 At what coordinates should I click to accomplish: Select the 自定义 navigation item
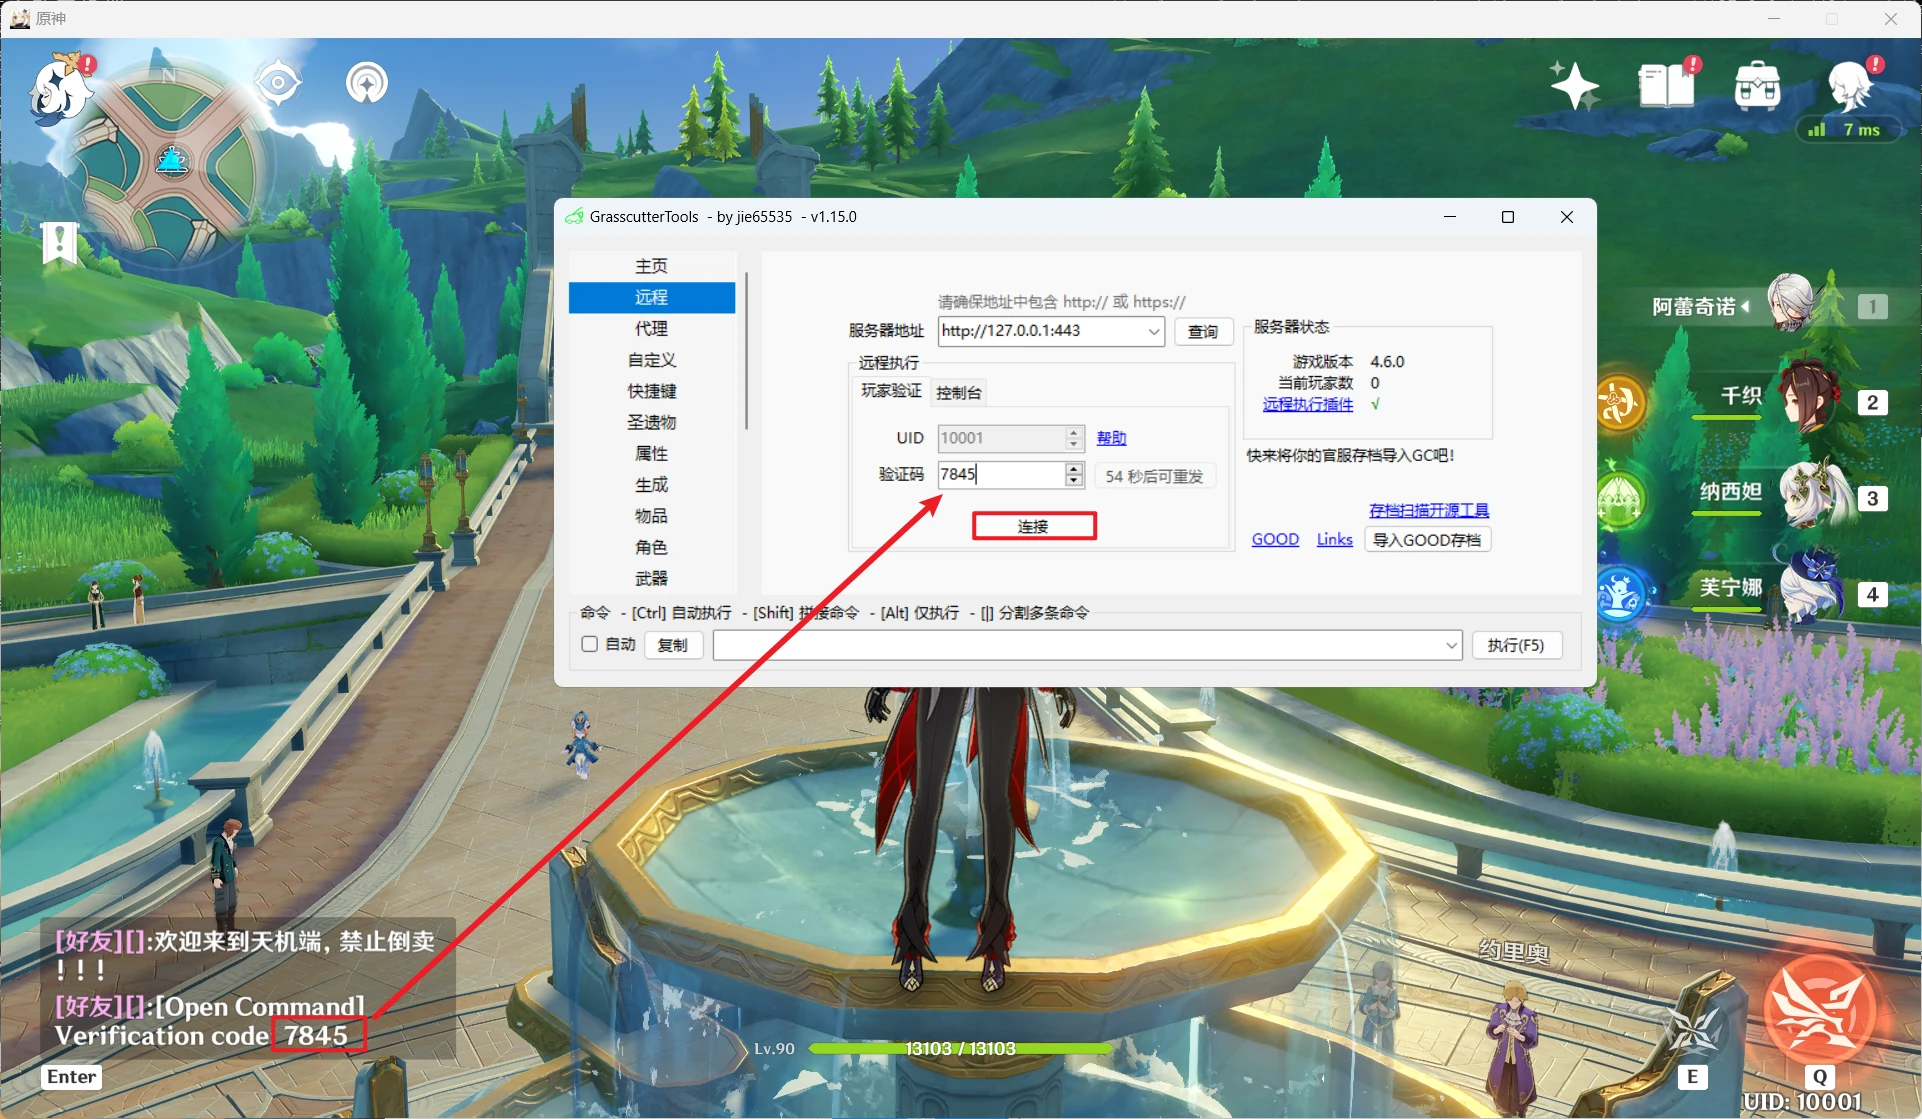pyautogui.click(x=651, y=360)
